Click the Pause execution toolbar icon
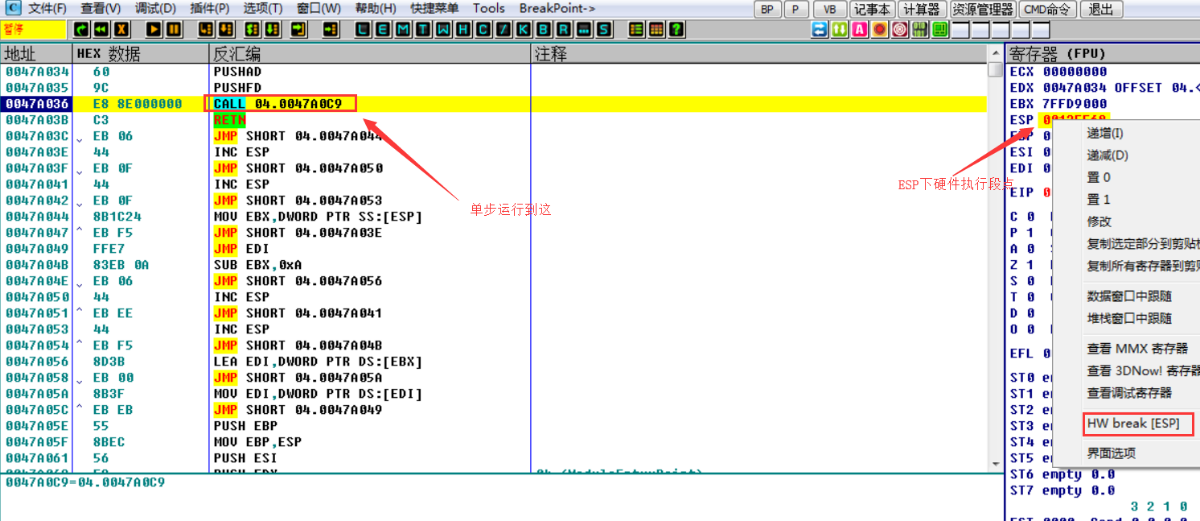Viewport: 1200px width, 521px height. coord(173,29)
